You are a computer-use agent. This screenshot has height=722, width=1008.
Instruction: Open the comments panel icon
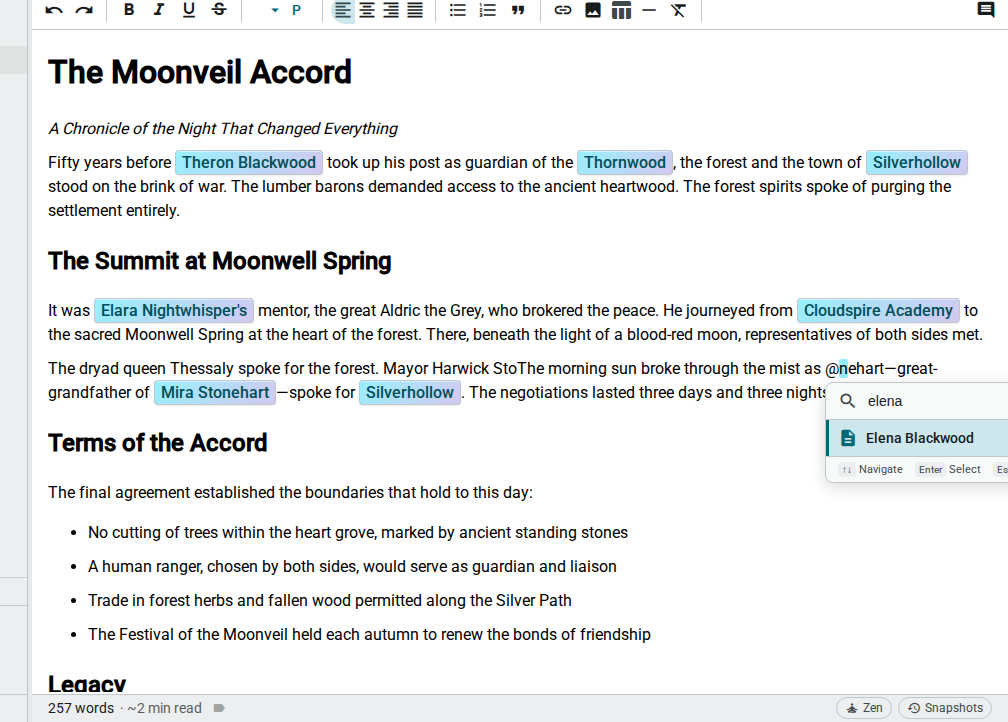coord(986,10)
